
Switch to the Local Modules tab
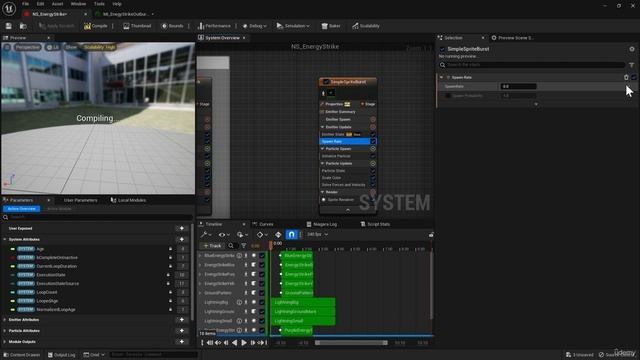(x=128, y=200)
